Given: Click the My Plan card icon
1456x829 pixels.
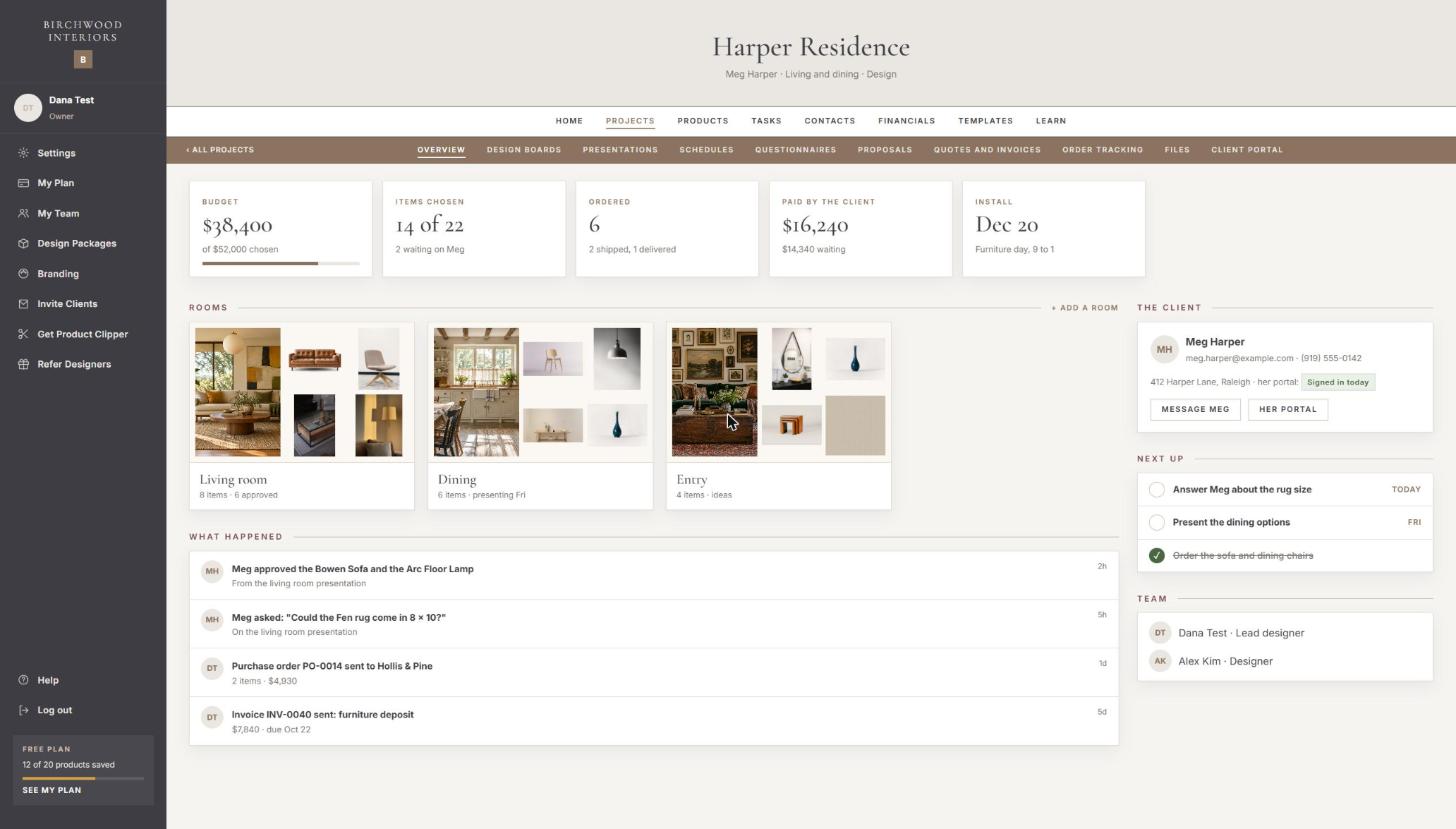Looking at the screenshot, I should 23,183.
